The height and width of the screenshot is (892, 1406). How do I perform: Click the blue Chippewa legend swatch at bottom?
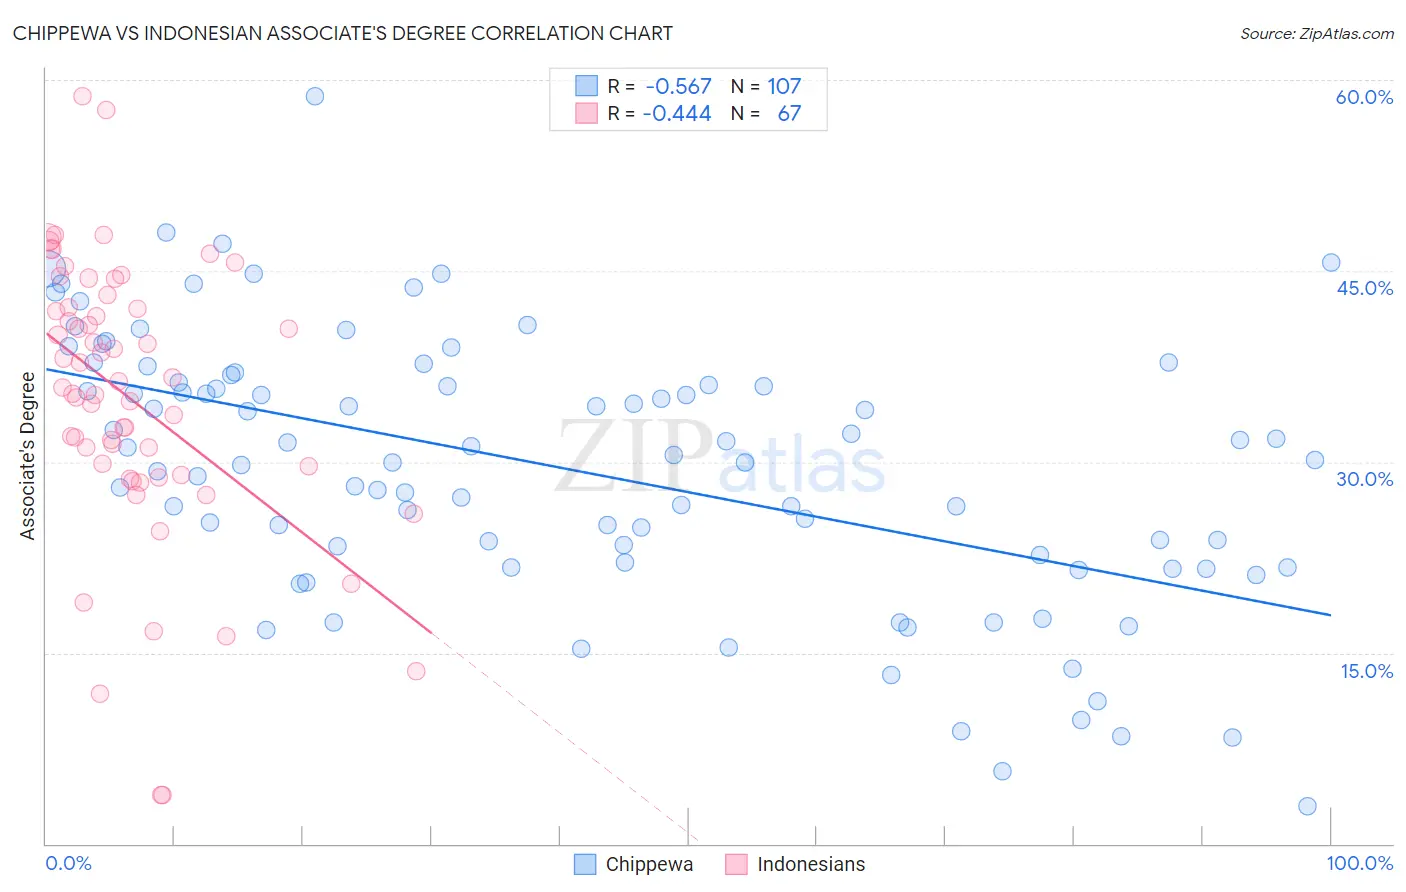coord(585,864)
